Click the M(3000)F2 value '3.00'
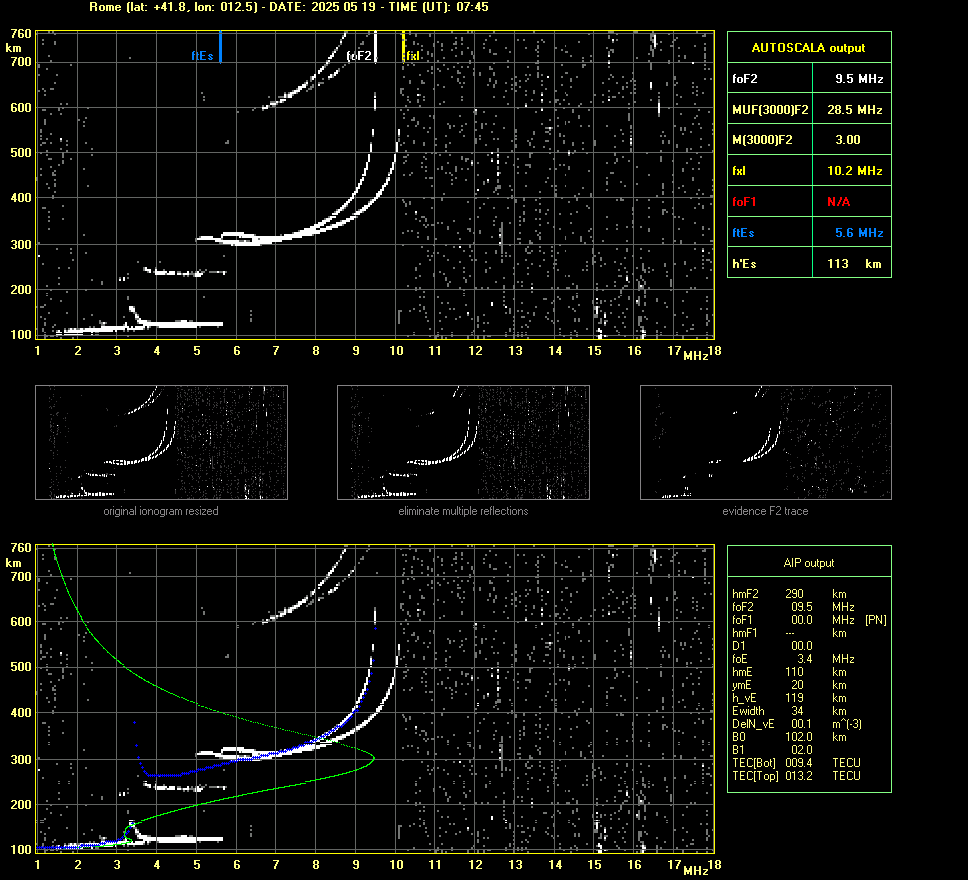Screen dimensions: 968x880 pos(848,140)
